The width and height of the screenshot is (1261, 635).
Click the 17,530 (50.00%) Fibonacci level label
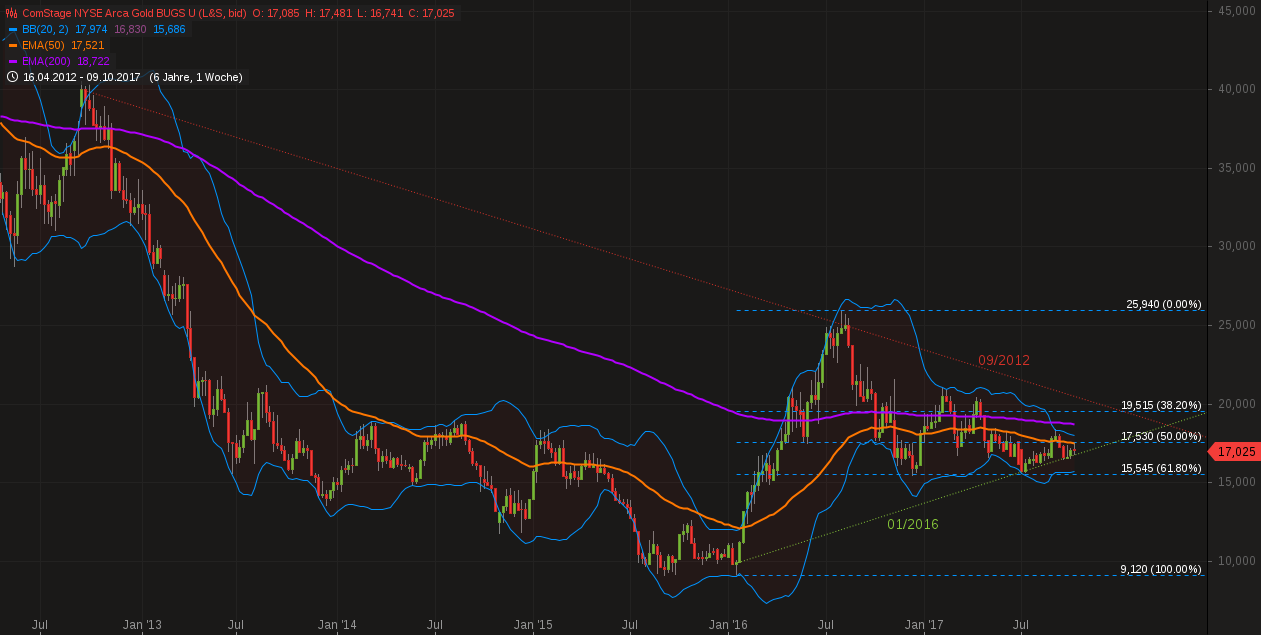coord(1164,436)
